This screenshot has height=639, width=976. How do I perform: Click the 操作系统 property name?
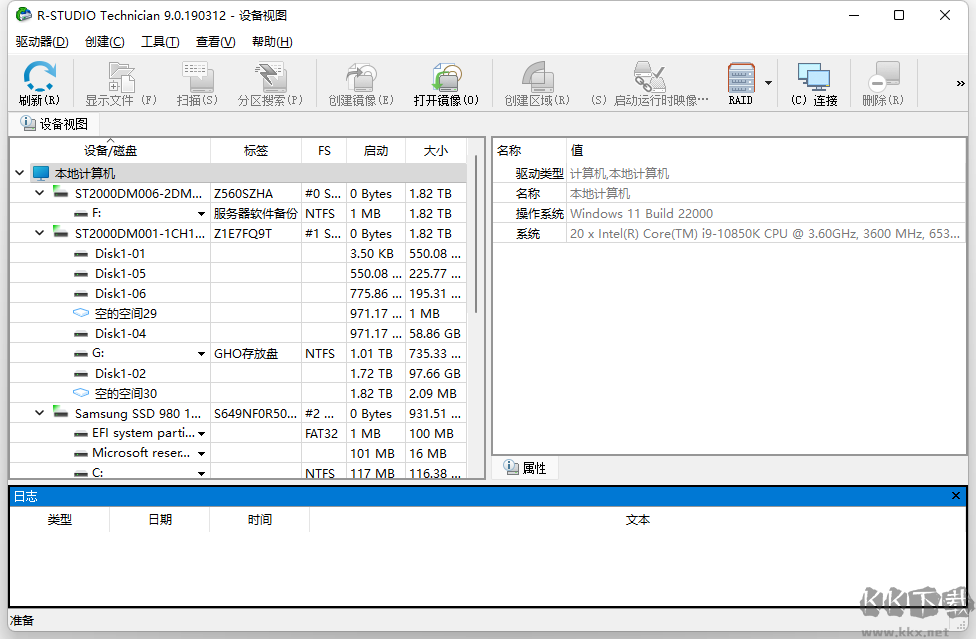(539, 213)
